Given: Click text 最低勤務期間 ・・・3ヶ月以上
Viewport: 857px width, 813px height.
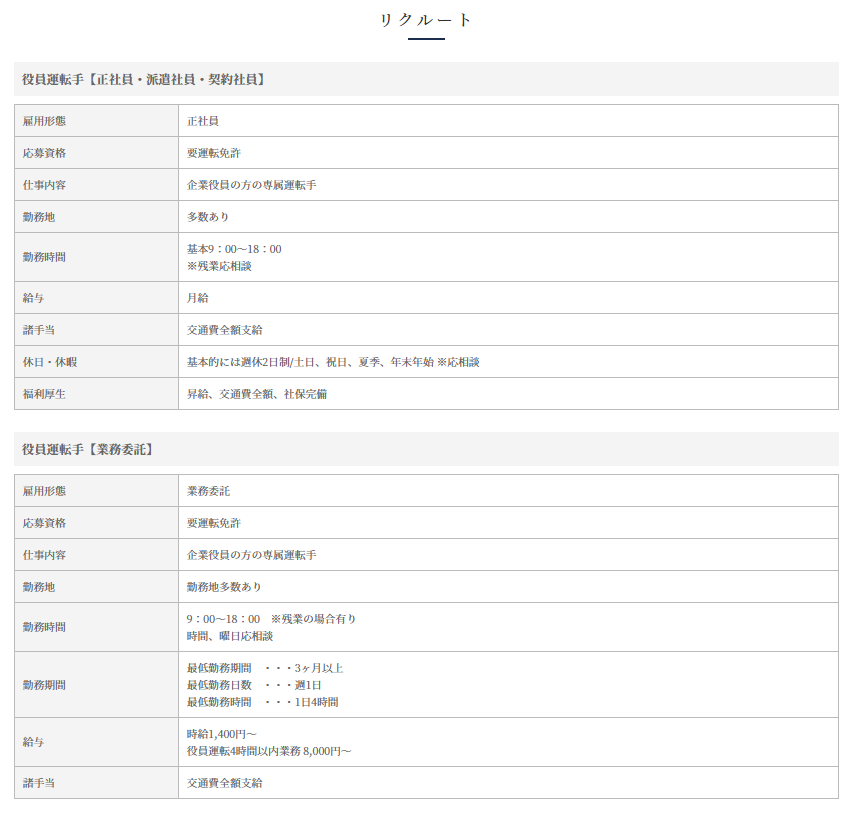Looking at the screenshot, I should coord(265,668).
